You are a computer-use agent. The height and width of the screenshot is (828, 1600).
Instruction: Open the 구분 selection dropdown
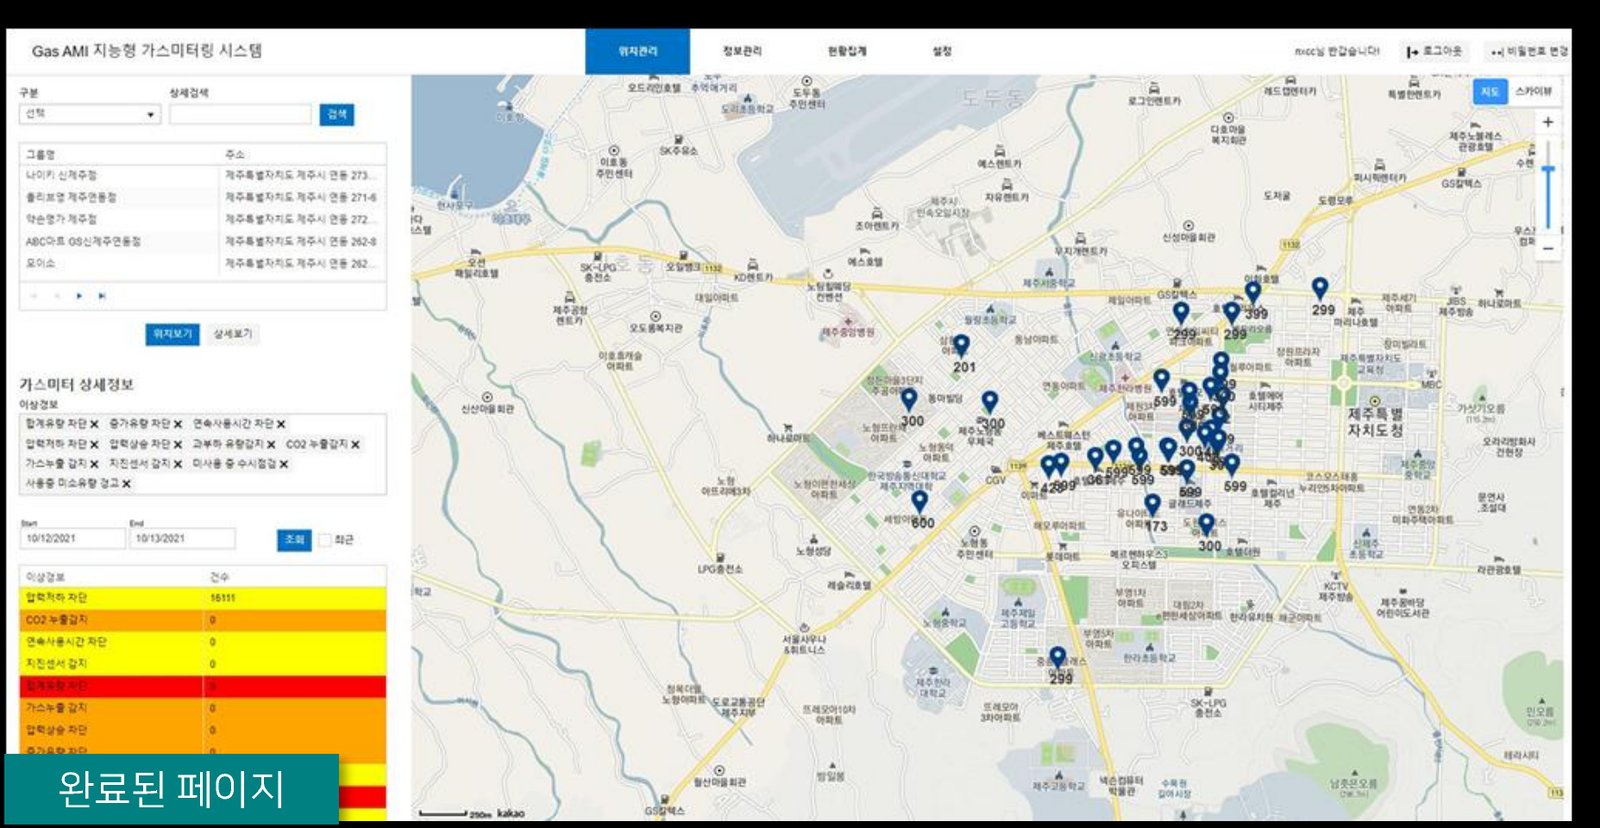point(90,114)
